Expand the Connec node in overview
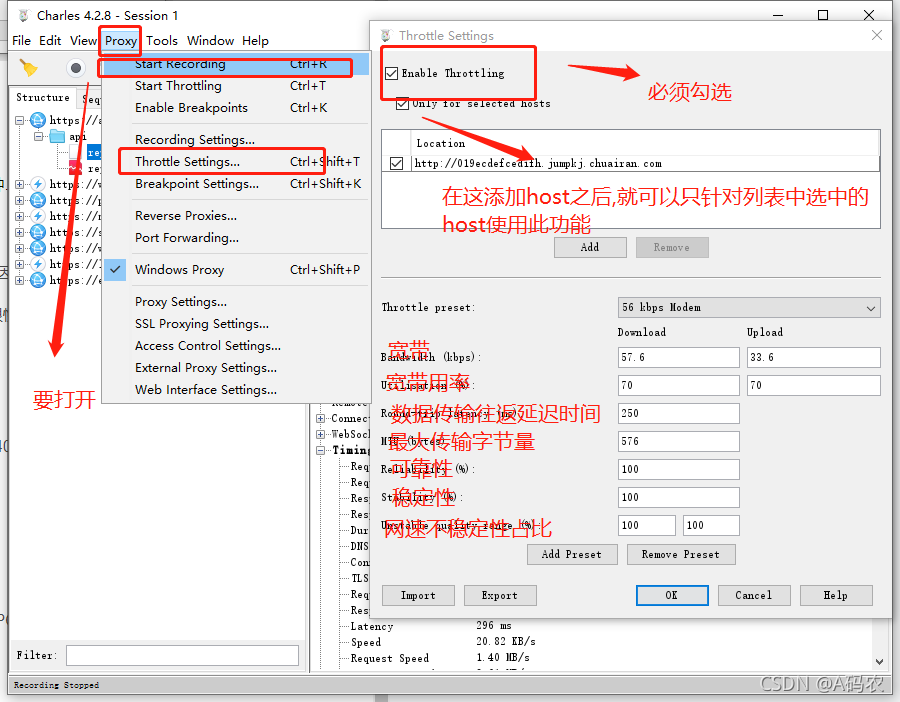900x702 pixels. tap(321, 418)
